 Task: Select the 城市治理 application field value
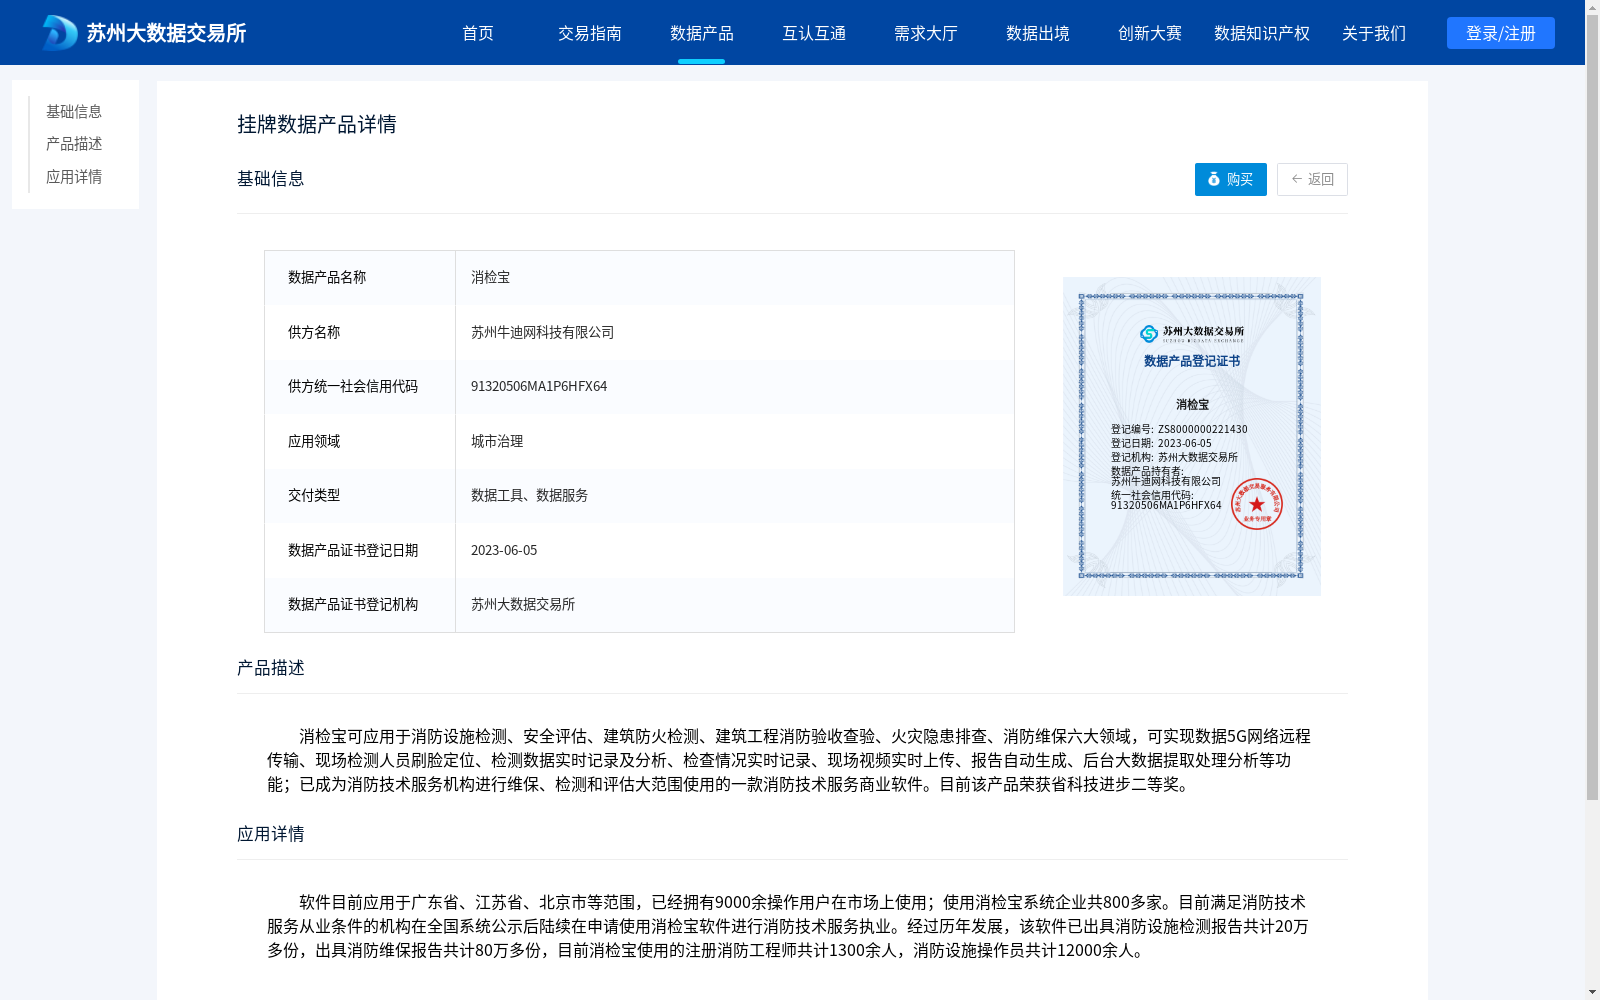(735, 441)
